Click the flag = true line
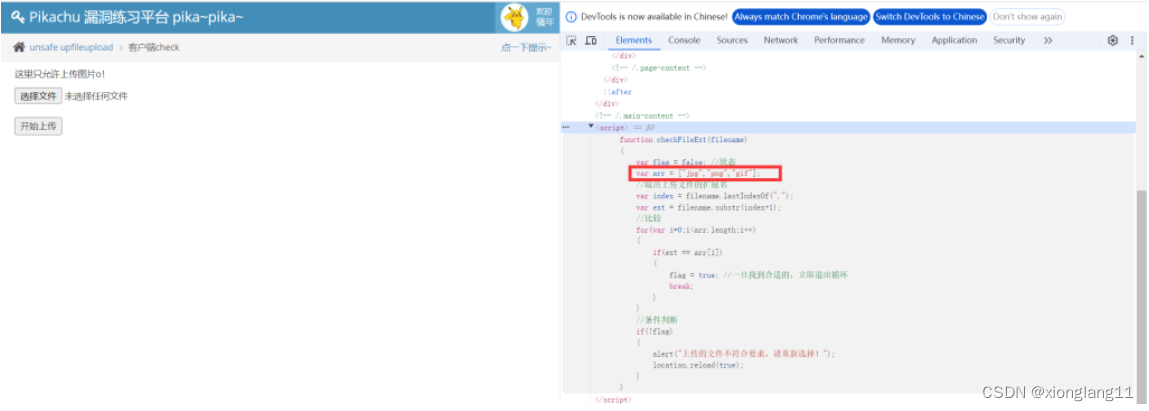The image size is (1149, 411). 758,275
